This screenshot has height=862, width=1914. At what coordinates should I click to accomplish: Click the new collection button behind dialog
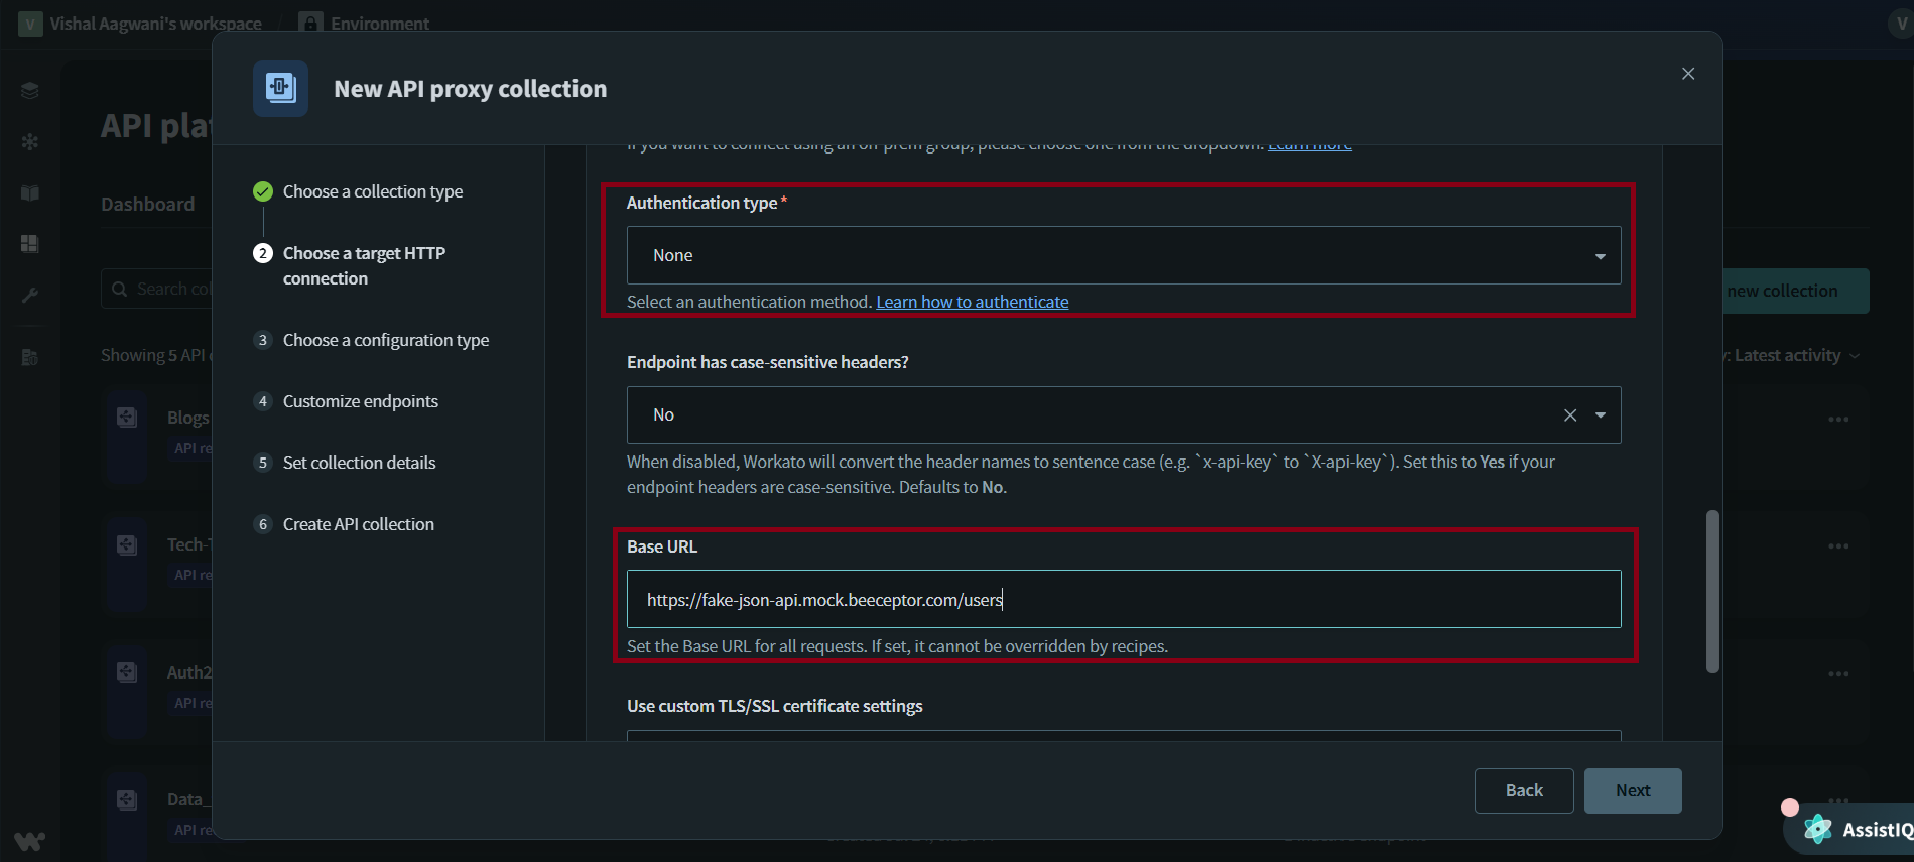[x=1795, y=291]
